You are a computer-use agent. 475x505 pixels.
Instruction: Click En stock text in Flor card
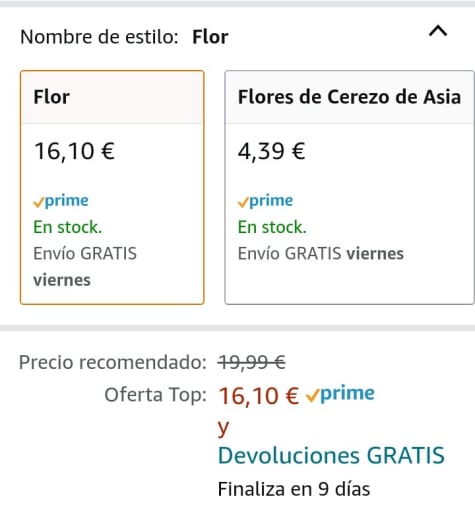tap(67, 227)
